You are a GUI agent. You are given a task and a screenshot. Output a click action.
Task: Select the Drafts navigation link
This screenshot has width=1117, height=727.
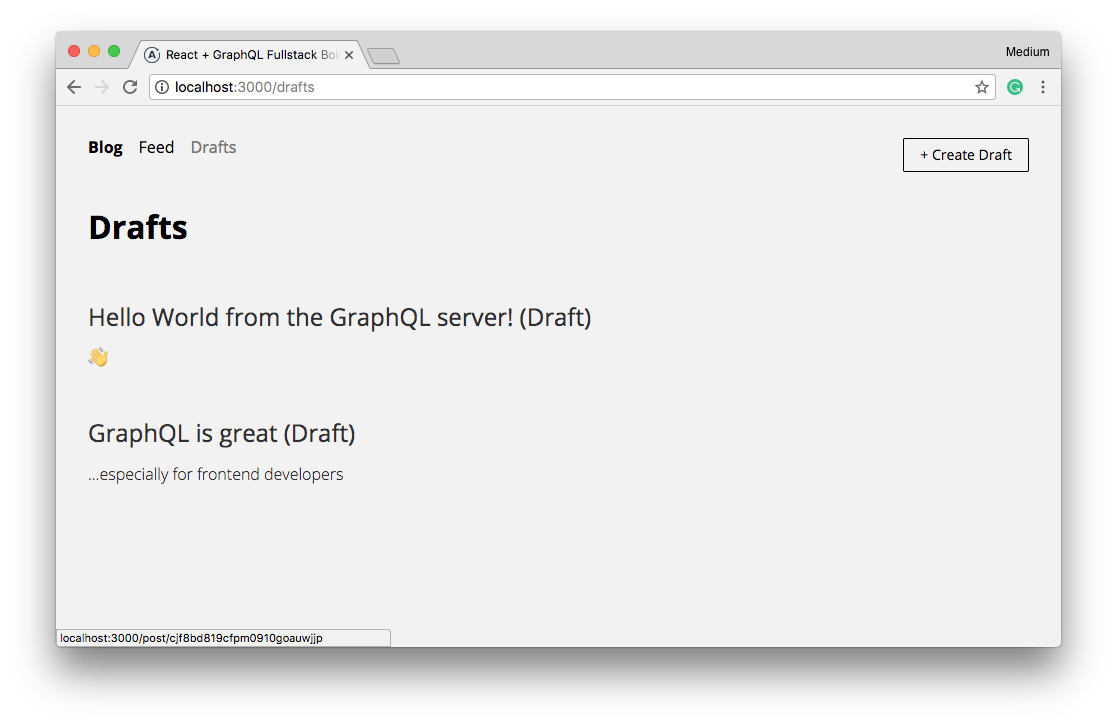pos(213,147)
